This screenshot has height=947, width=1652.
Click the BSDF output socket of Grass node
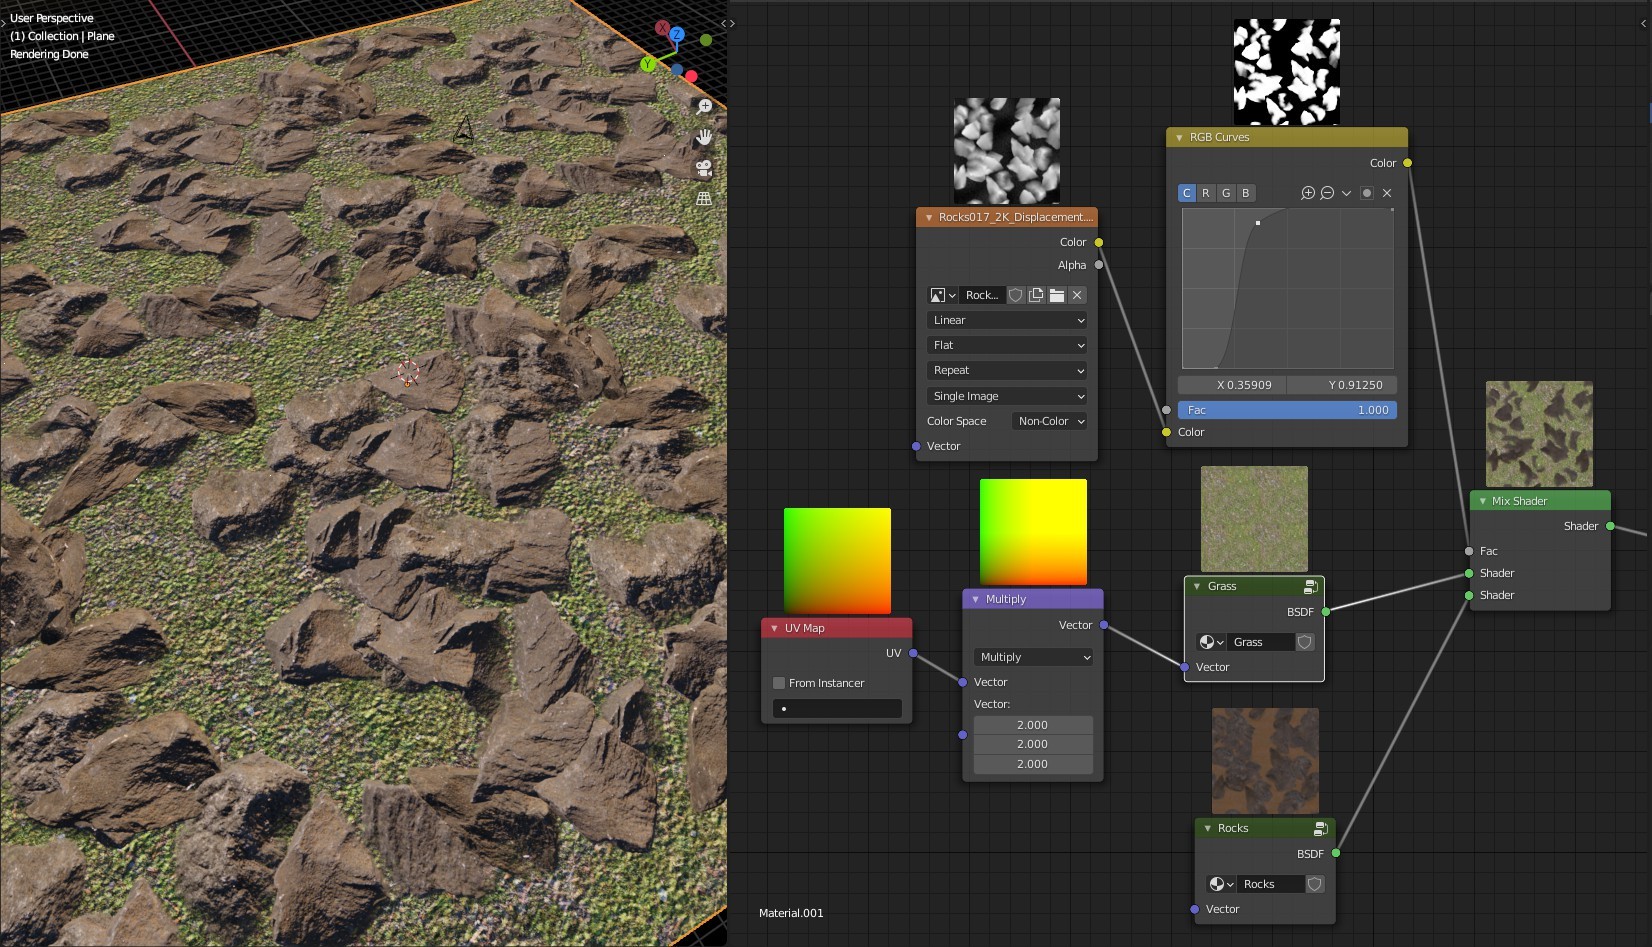pyautogui.click(x=1326, y=612)
